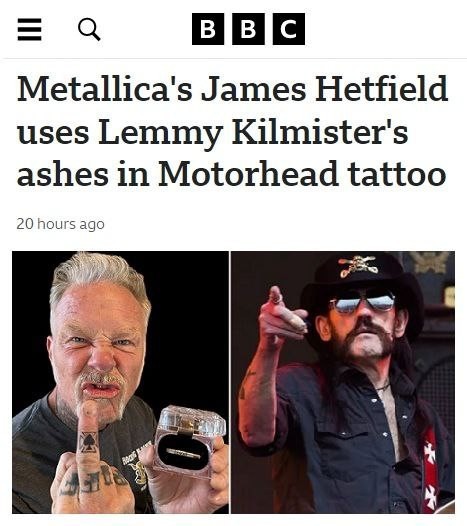Viewport: 467px width, 526px height.
Task: Click the first B block in logo
Action: [x=208, y=29]
